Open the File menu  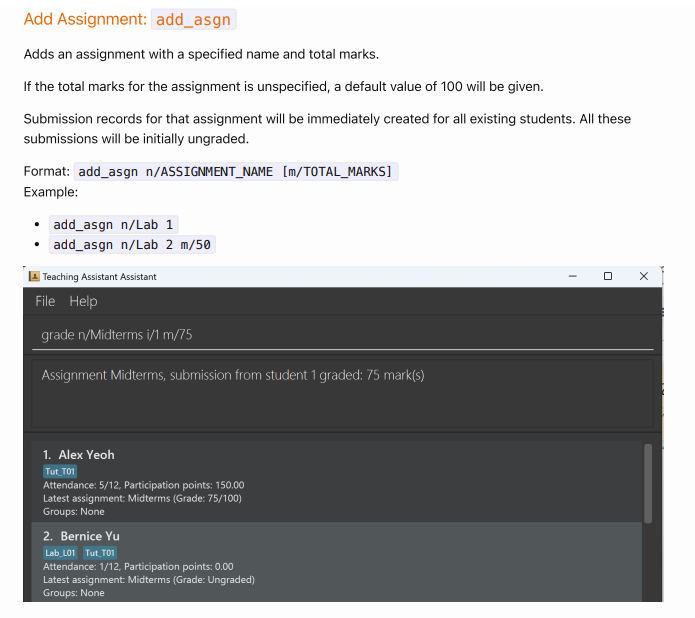tap(45, 301)
